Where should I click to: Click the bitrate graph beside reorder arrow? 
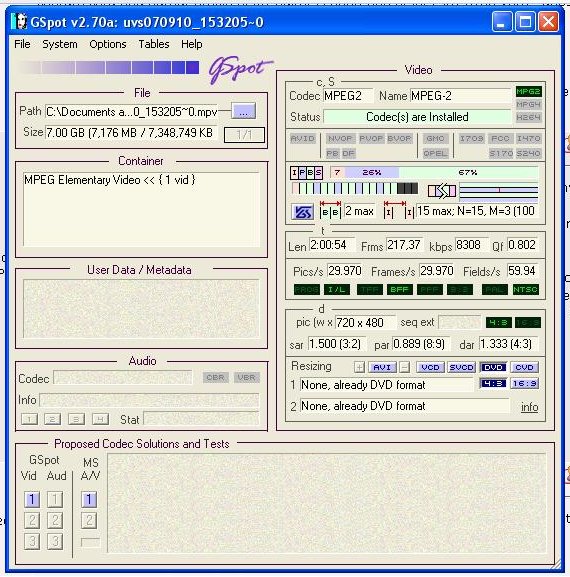click(498, 191)
